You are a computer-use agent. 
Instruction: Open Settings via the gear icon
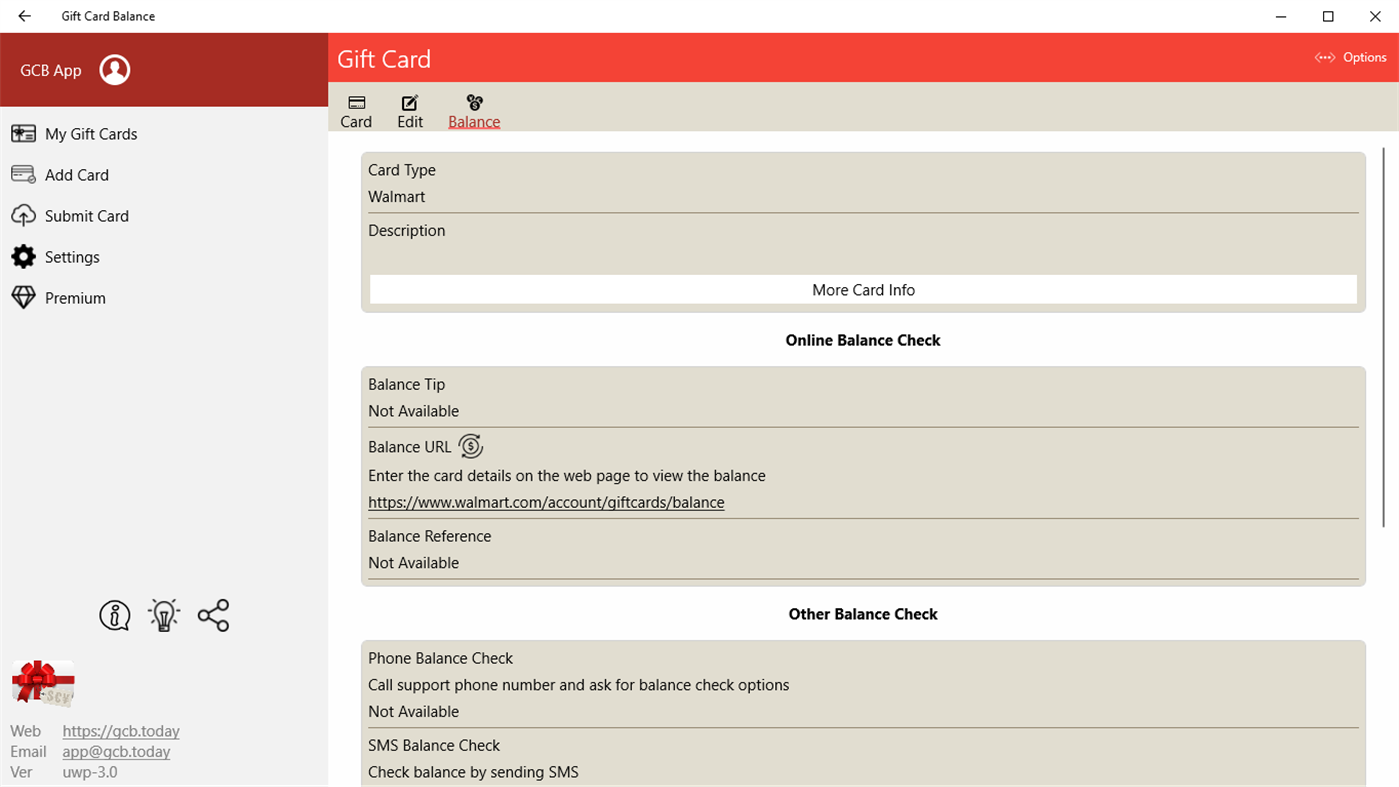pos(22,256)
